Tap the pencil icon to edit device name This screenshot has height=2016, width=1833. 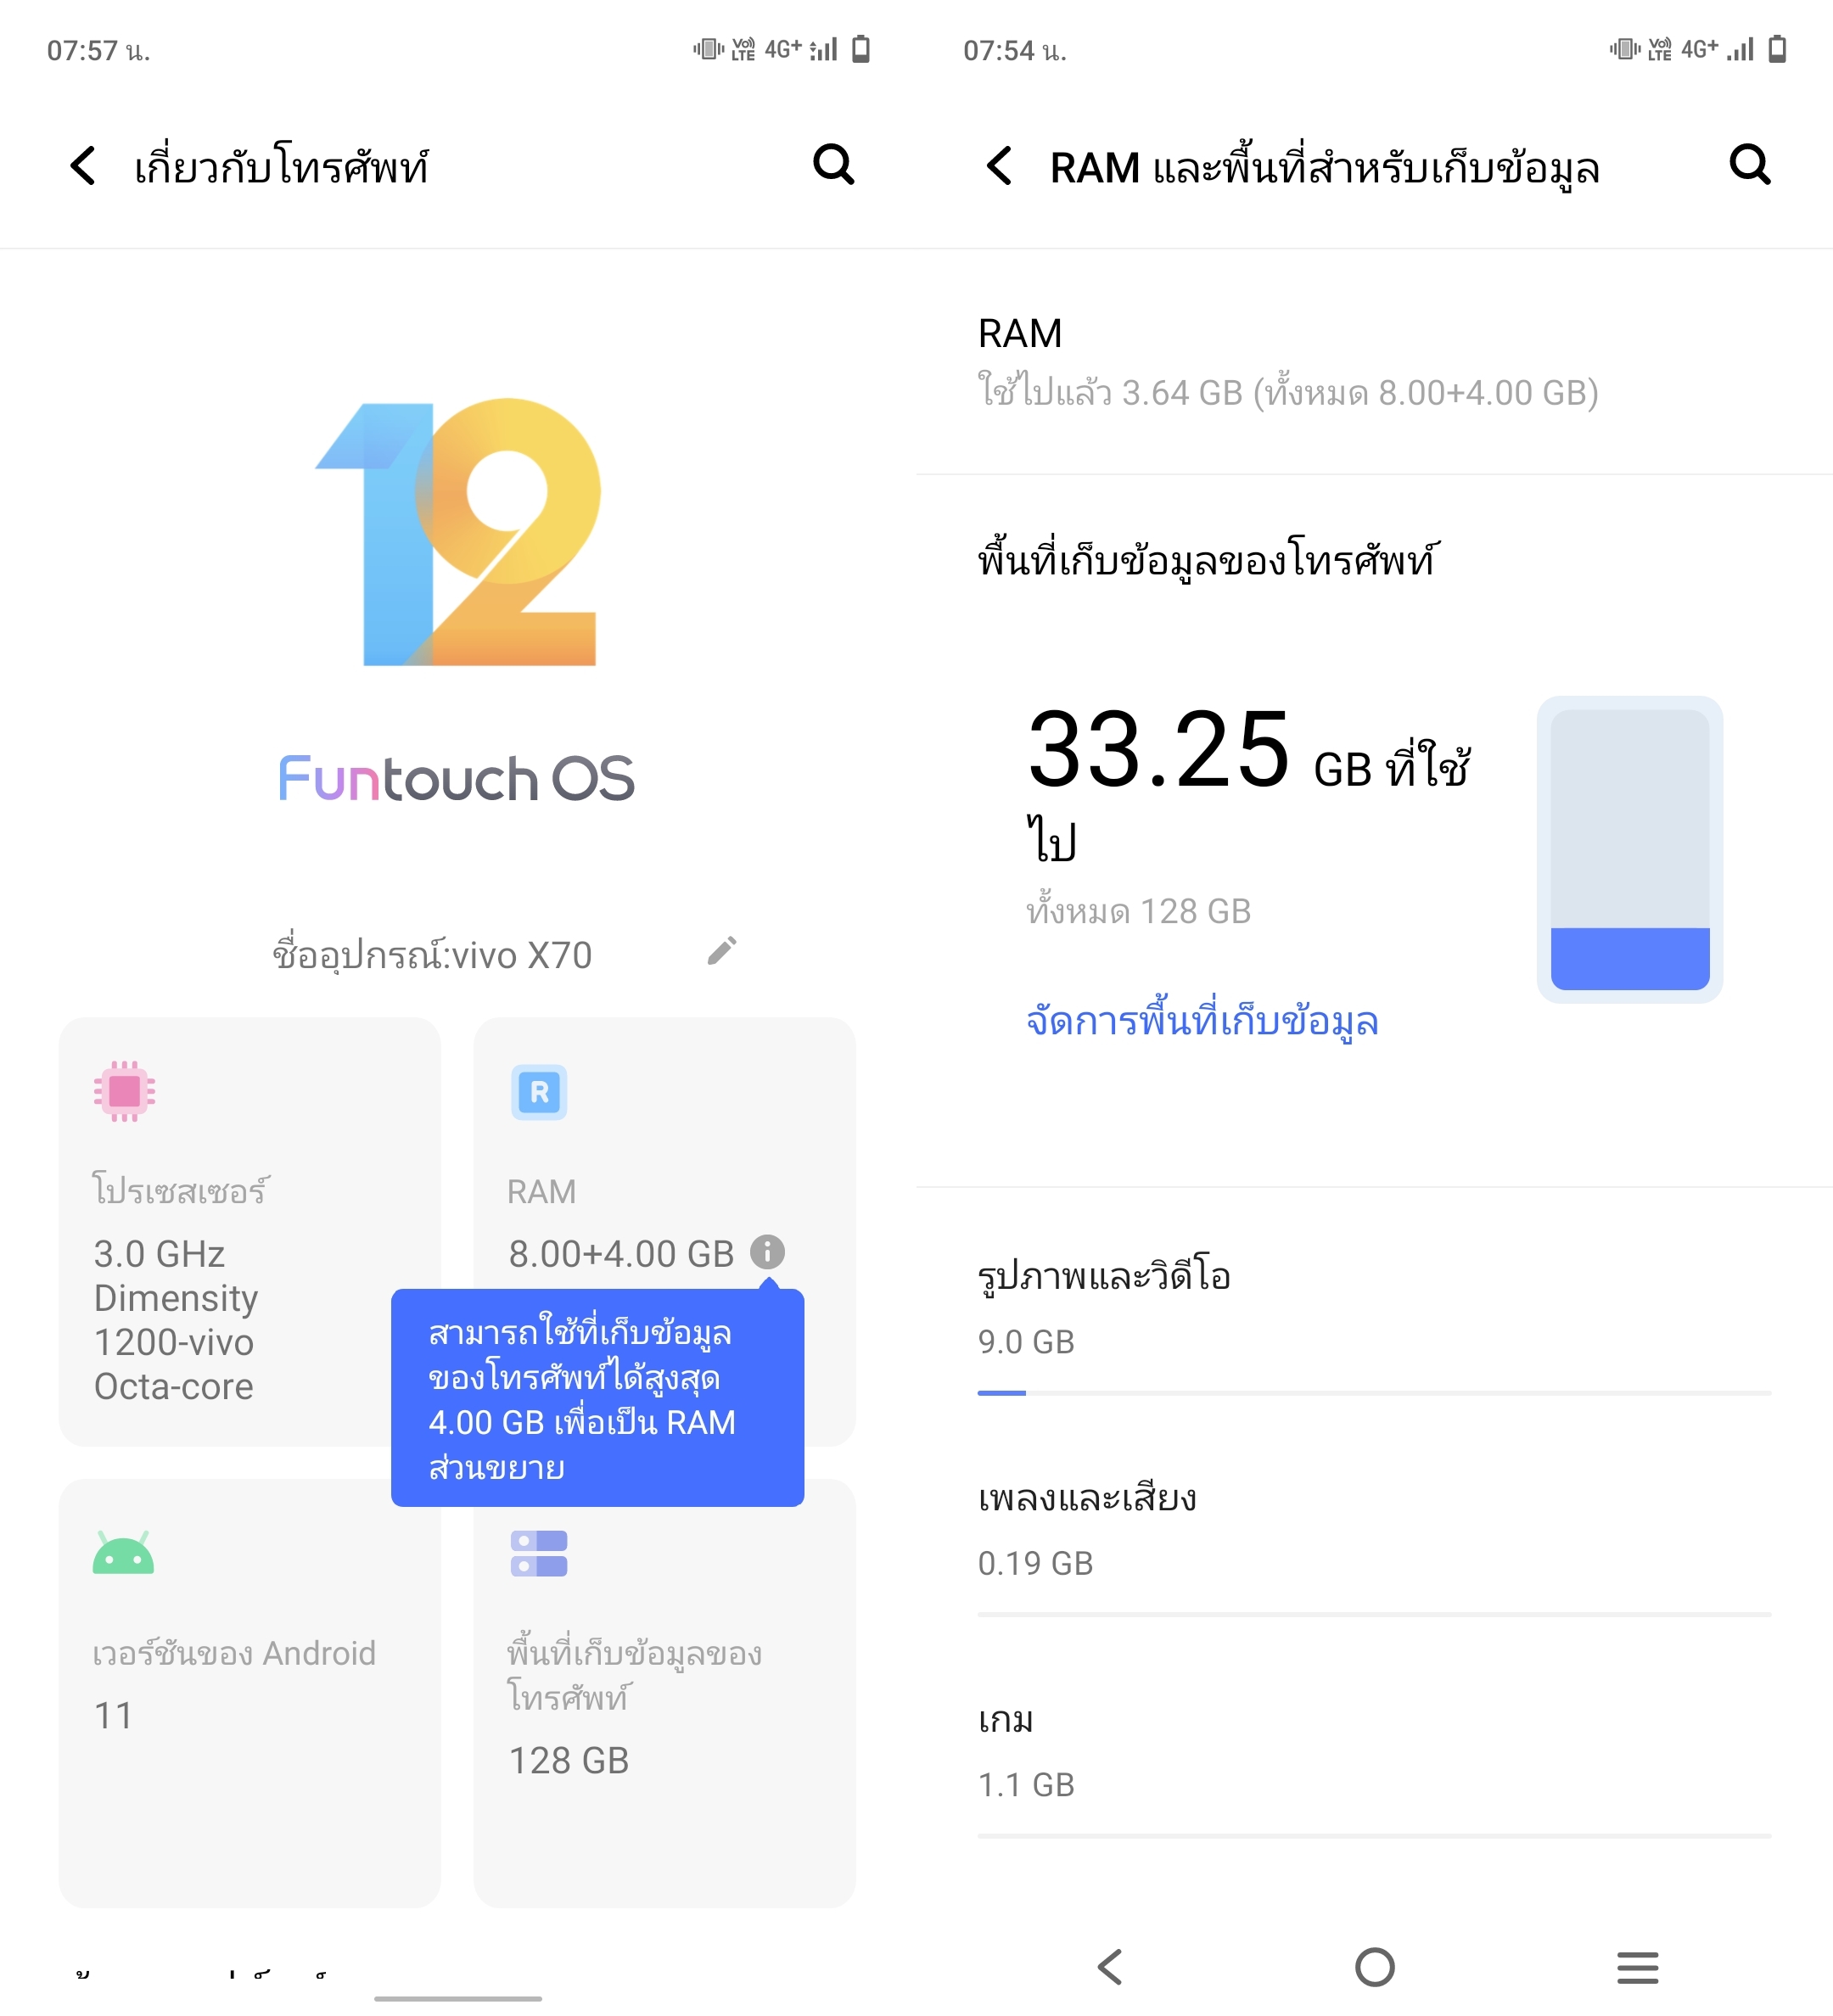pos(721,951)
